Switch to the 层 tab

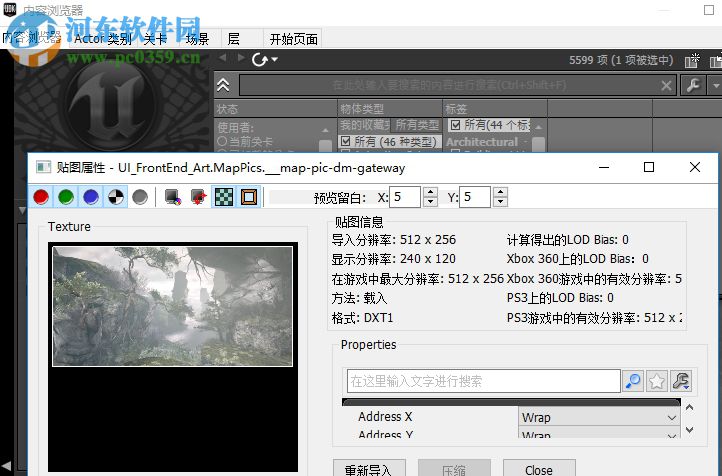pos(234,39)
